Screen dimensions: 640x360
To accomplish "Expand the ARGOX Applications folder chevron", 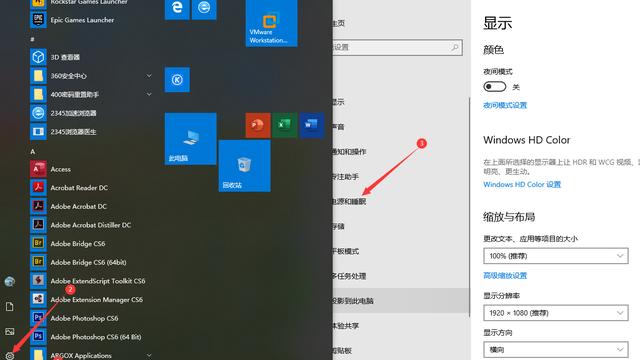I will coord(149,355).
